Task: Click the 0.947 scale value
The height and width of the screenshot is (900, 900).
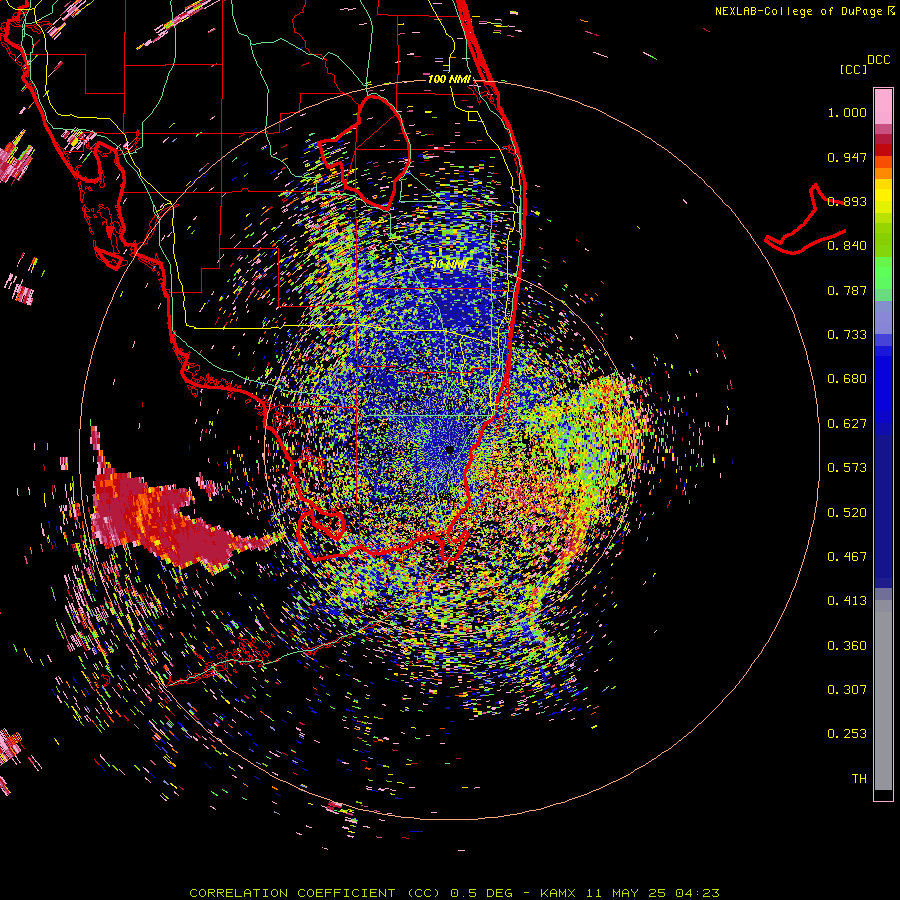Action: click(847, 157)
